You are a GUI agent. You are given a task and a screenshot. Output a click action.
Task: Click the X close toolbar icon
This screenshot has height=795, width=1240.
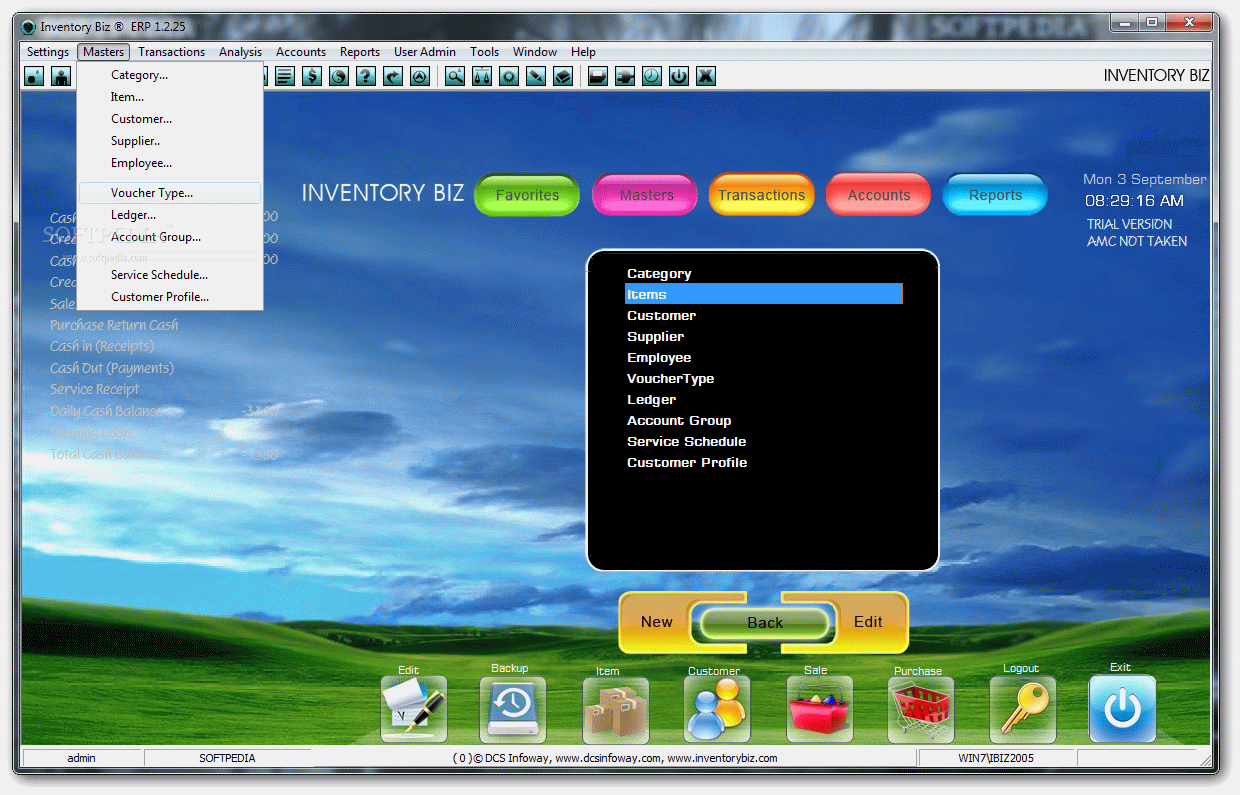pyautogui.click(x=706, y=75)
